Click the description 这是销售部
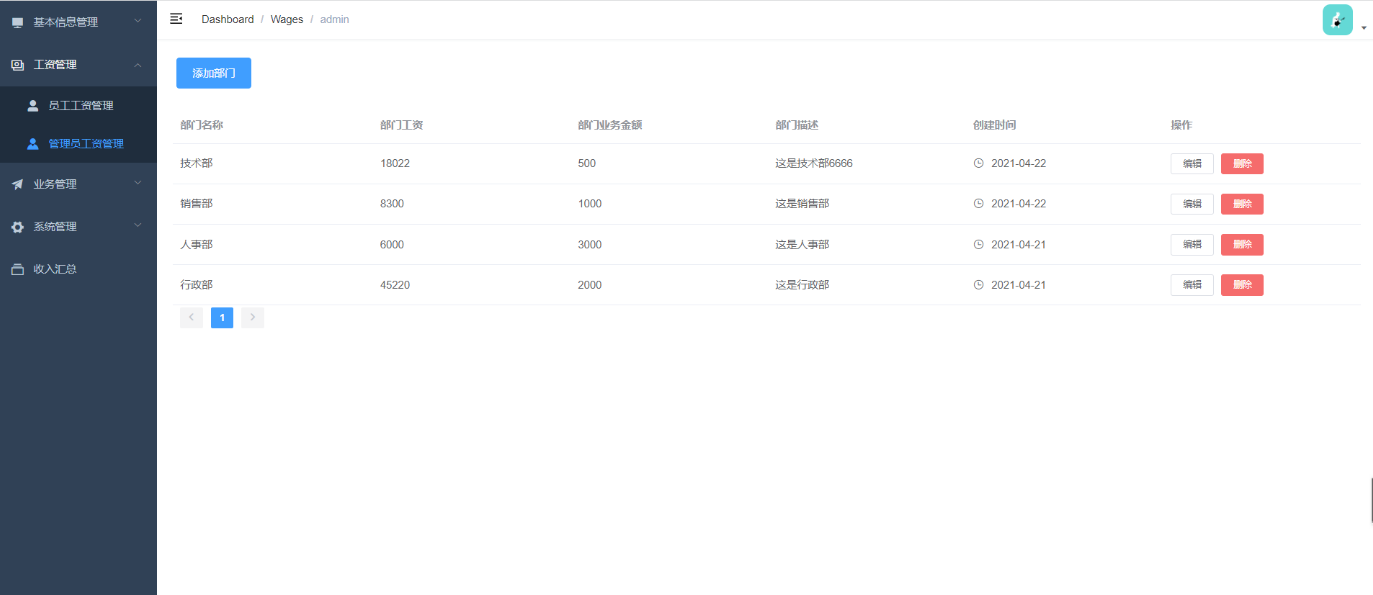The width and height of the screenshot is (1373, 595). pos(802,203)
